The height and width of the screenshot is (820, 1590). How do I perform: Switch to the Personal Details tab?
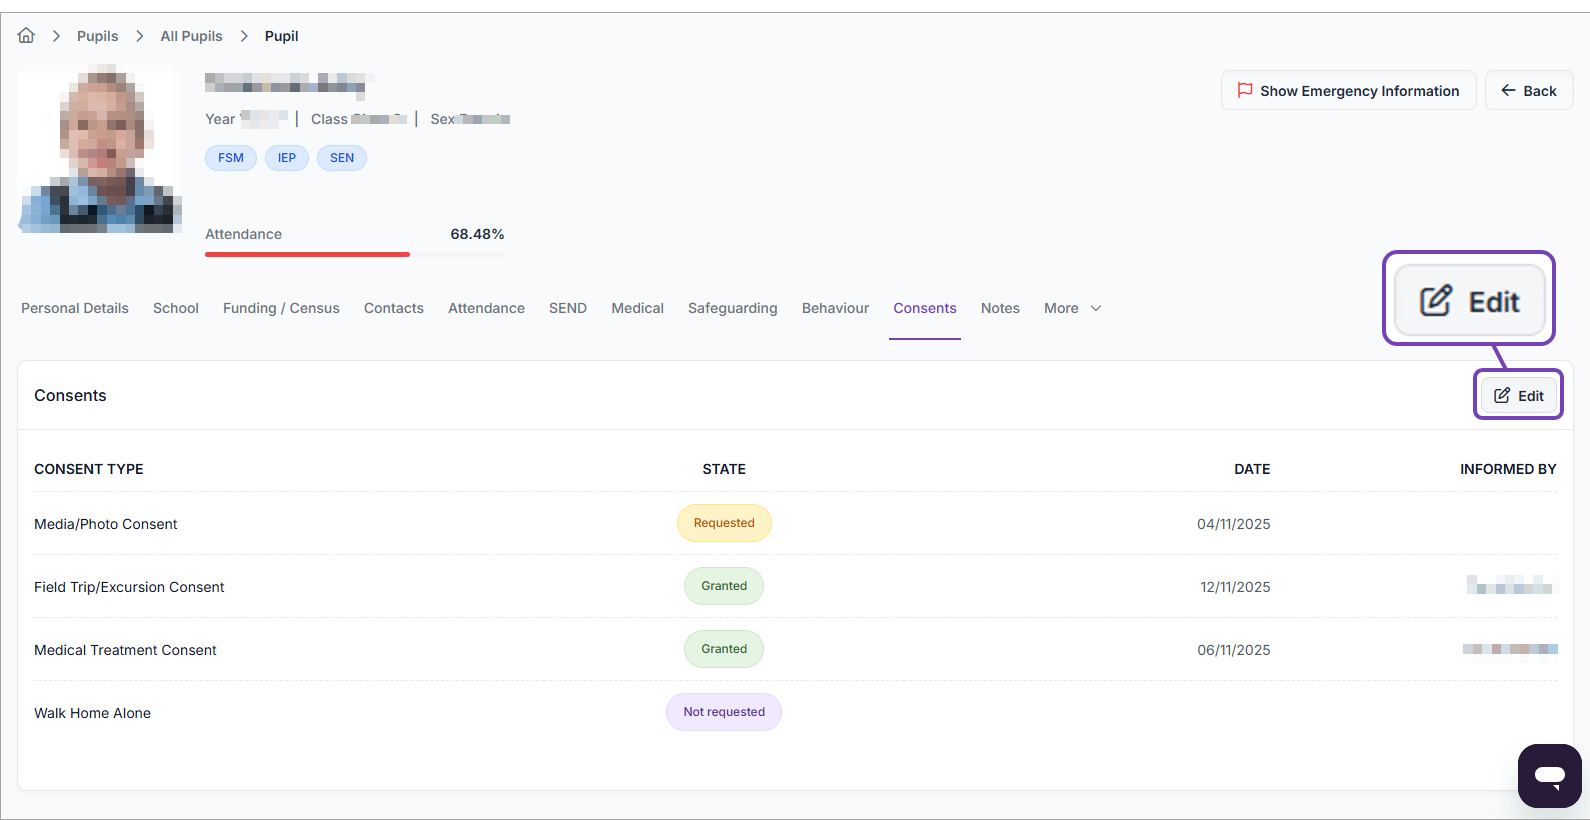click(x=75, y=309)
